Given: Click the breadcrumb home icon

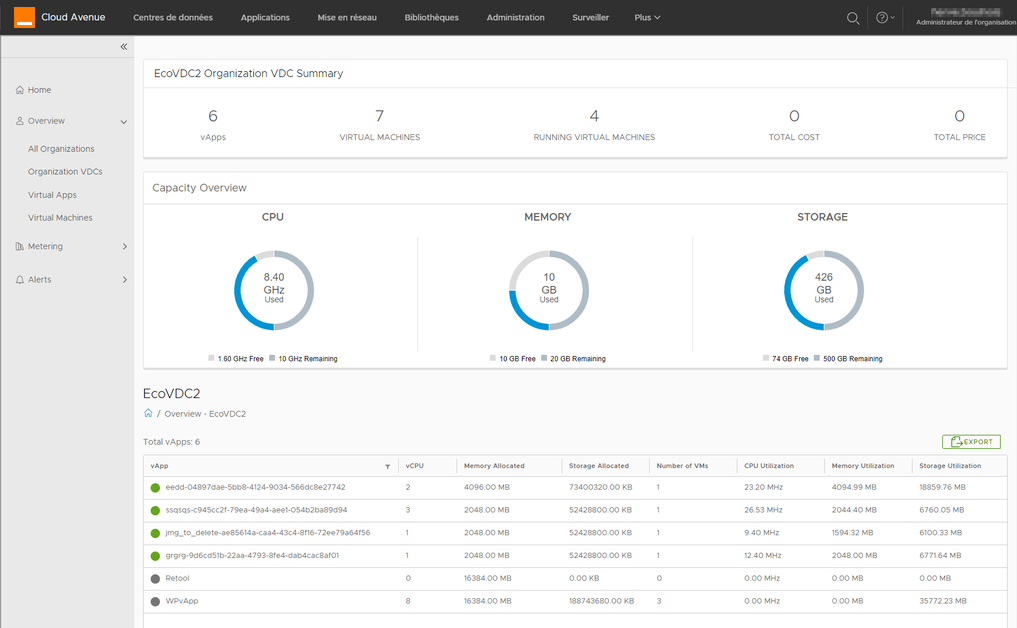Looking at the screenshot, I should 148,413.
